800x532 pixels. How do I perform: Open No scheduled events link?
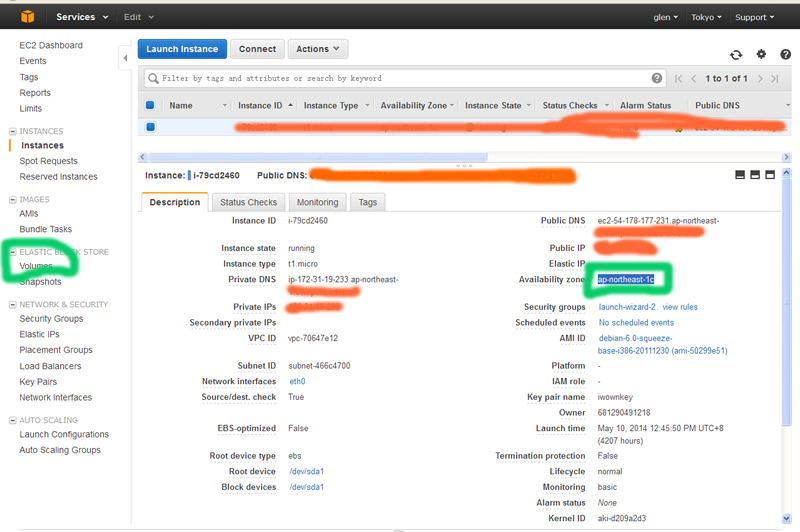coord(636,323)
